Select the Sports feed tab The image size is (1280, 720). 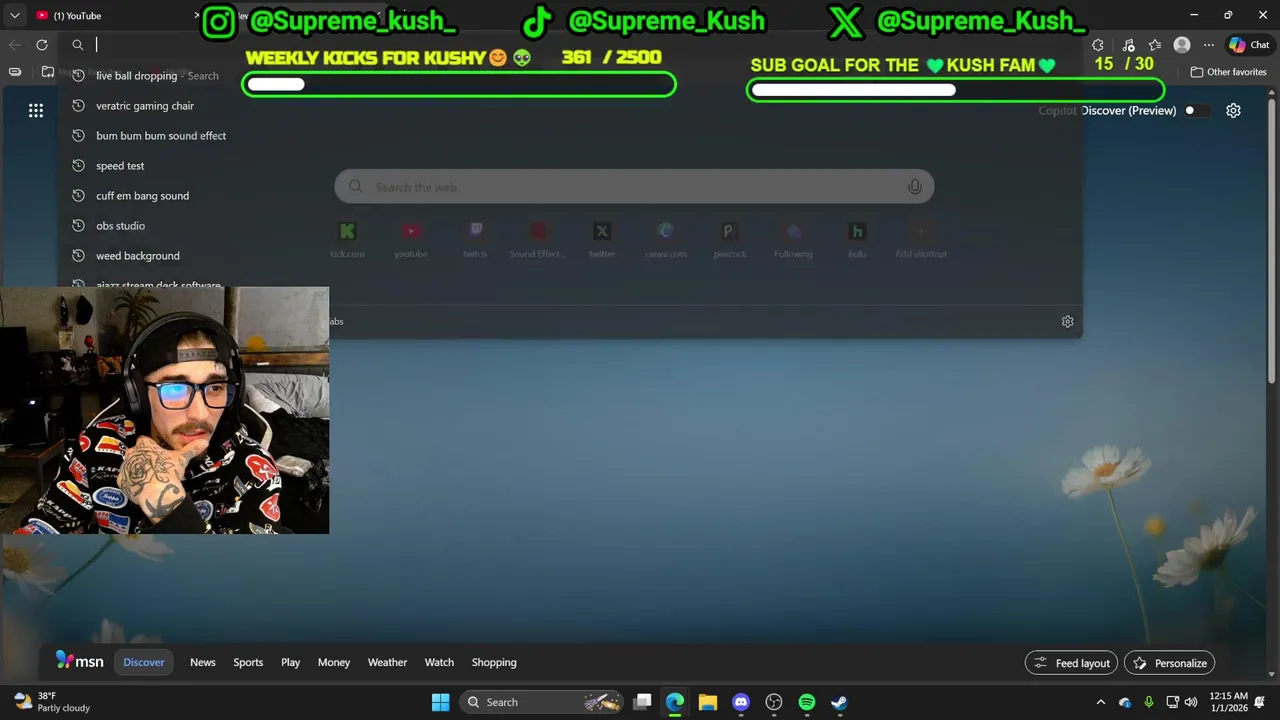point(248,662)
